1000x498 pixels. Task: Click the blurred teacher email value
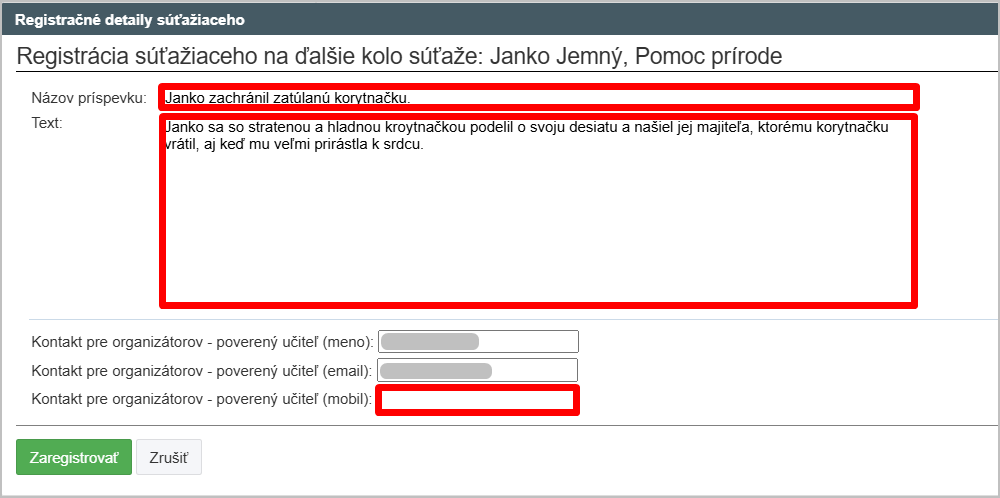click(x=436, y=371)
